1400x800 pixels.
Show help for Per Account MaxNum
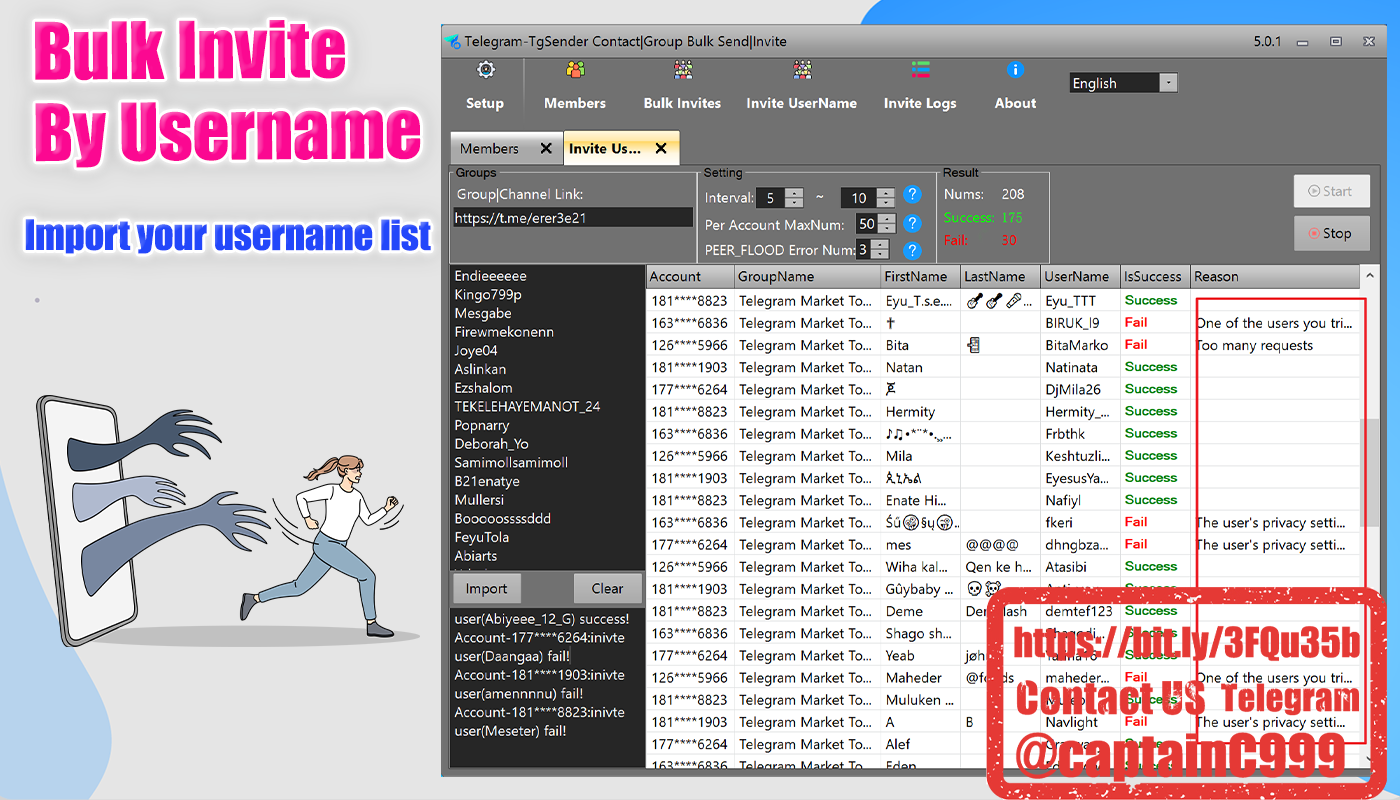point(912,223)
